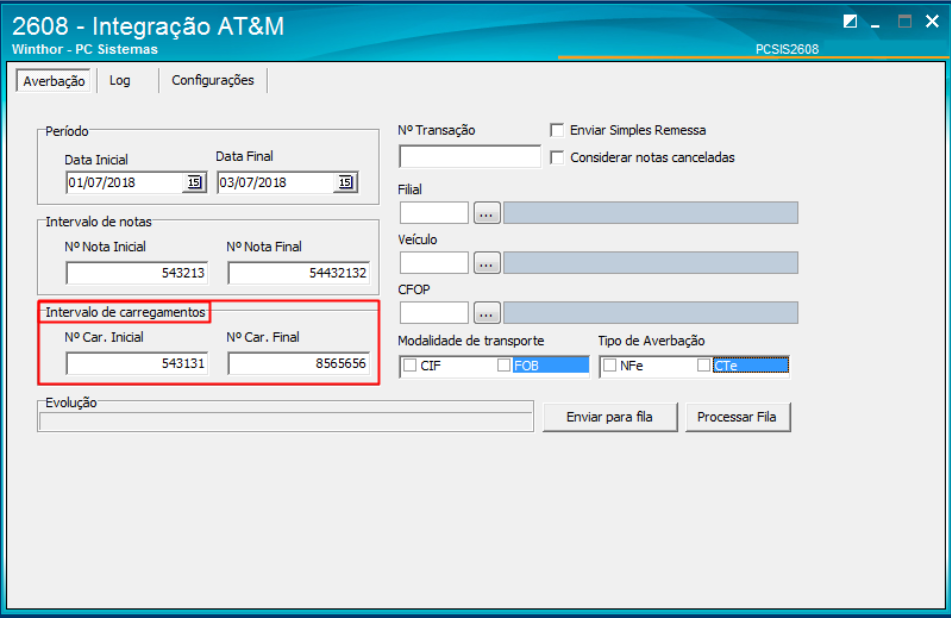Focus the Nº Transação input field
The width and height of the screenshot is (951, 619).
pyautogui.click(x=469, y=156)
